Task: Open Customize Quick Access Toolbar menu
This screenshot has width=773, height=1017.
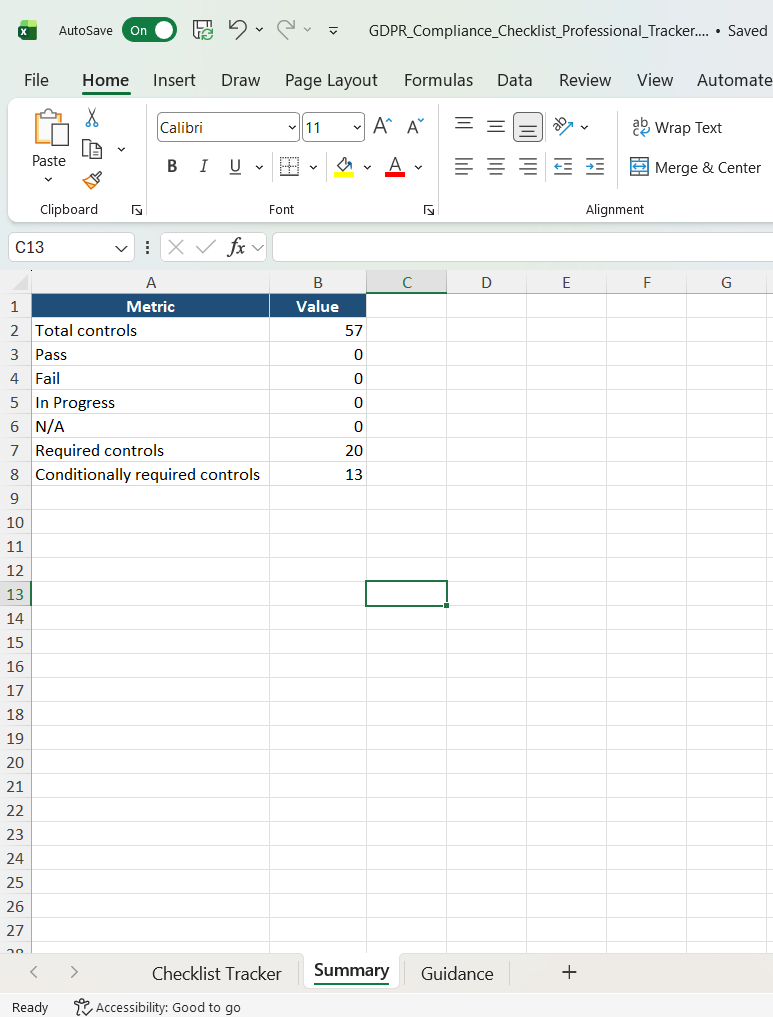Action: [333, 30]
